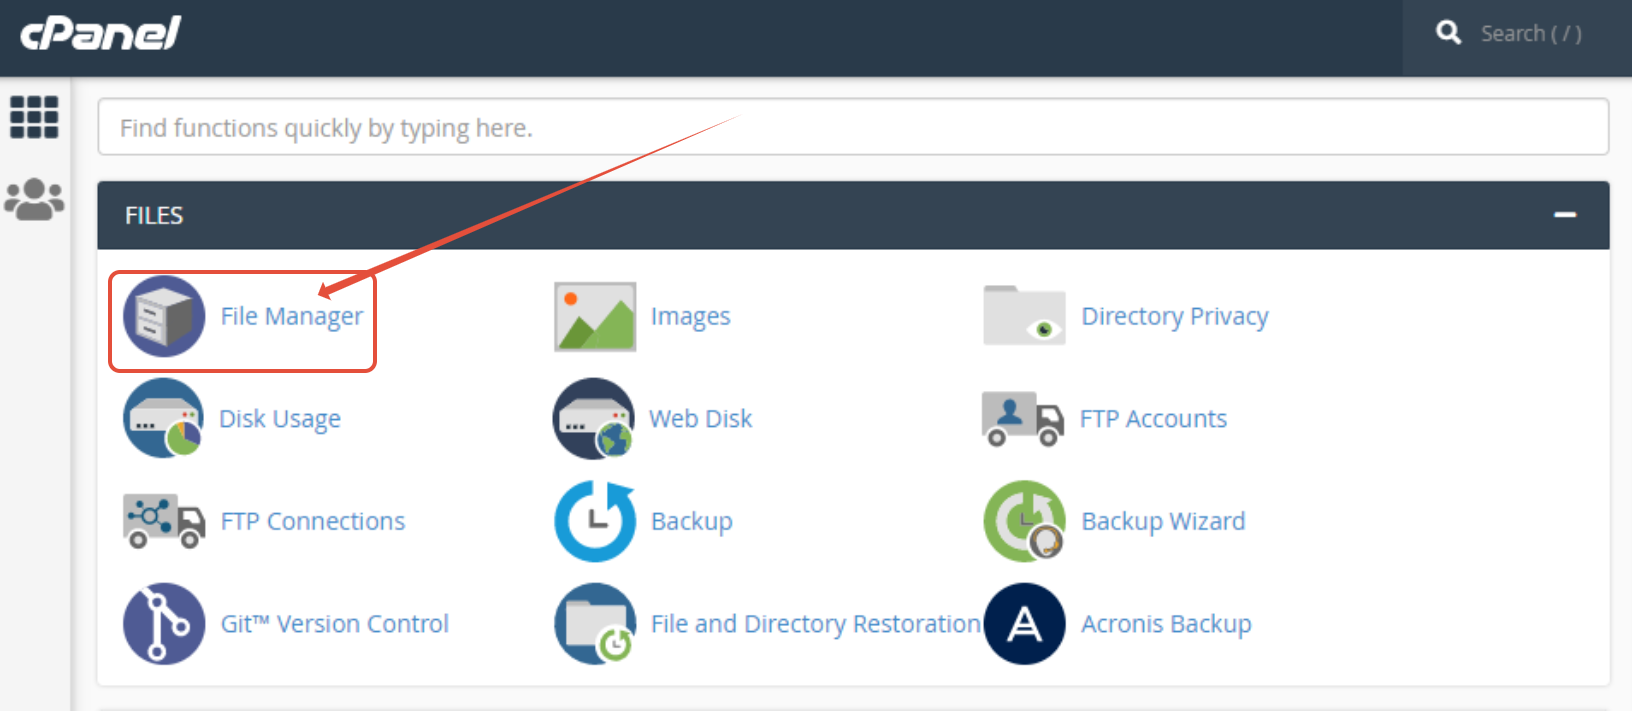Image resolution: width=1632 pixels, height=711 pixels.
Task: Open the home grid icon in sidebar
Action: [x=34, y=117]
